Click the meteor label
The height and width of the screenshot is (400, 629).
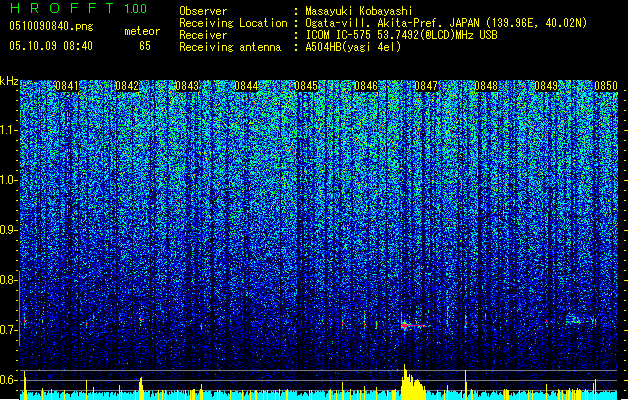tap(142, 31)
